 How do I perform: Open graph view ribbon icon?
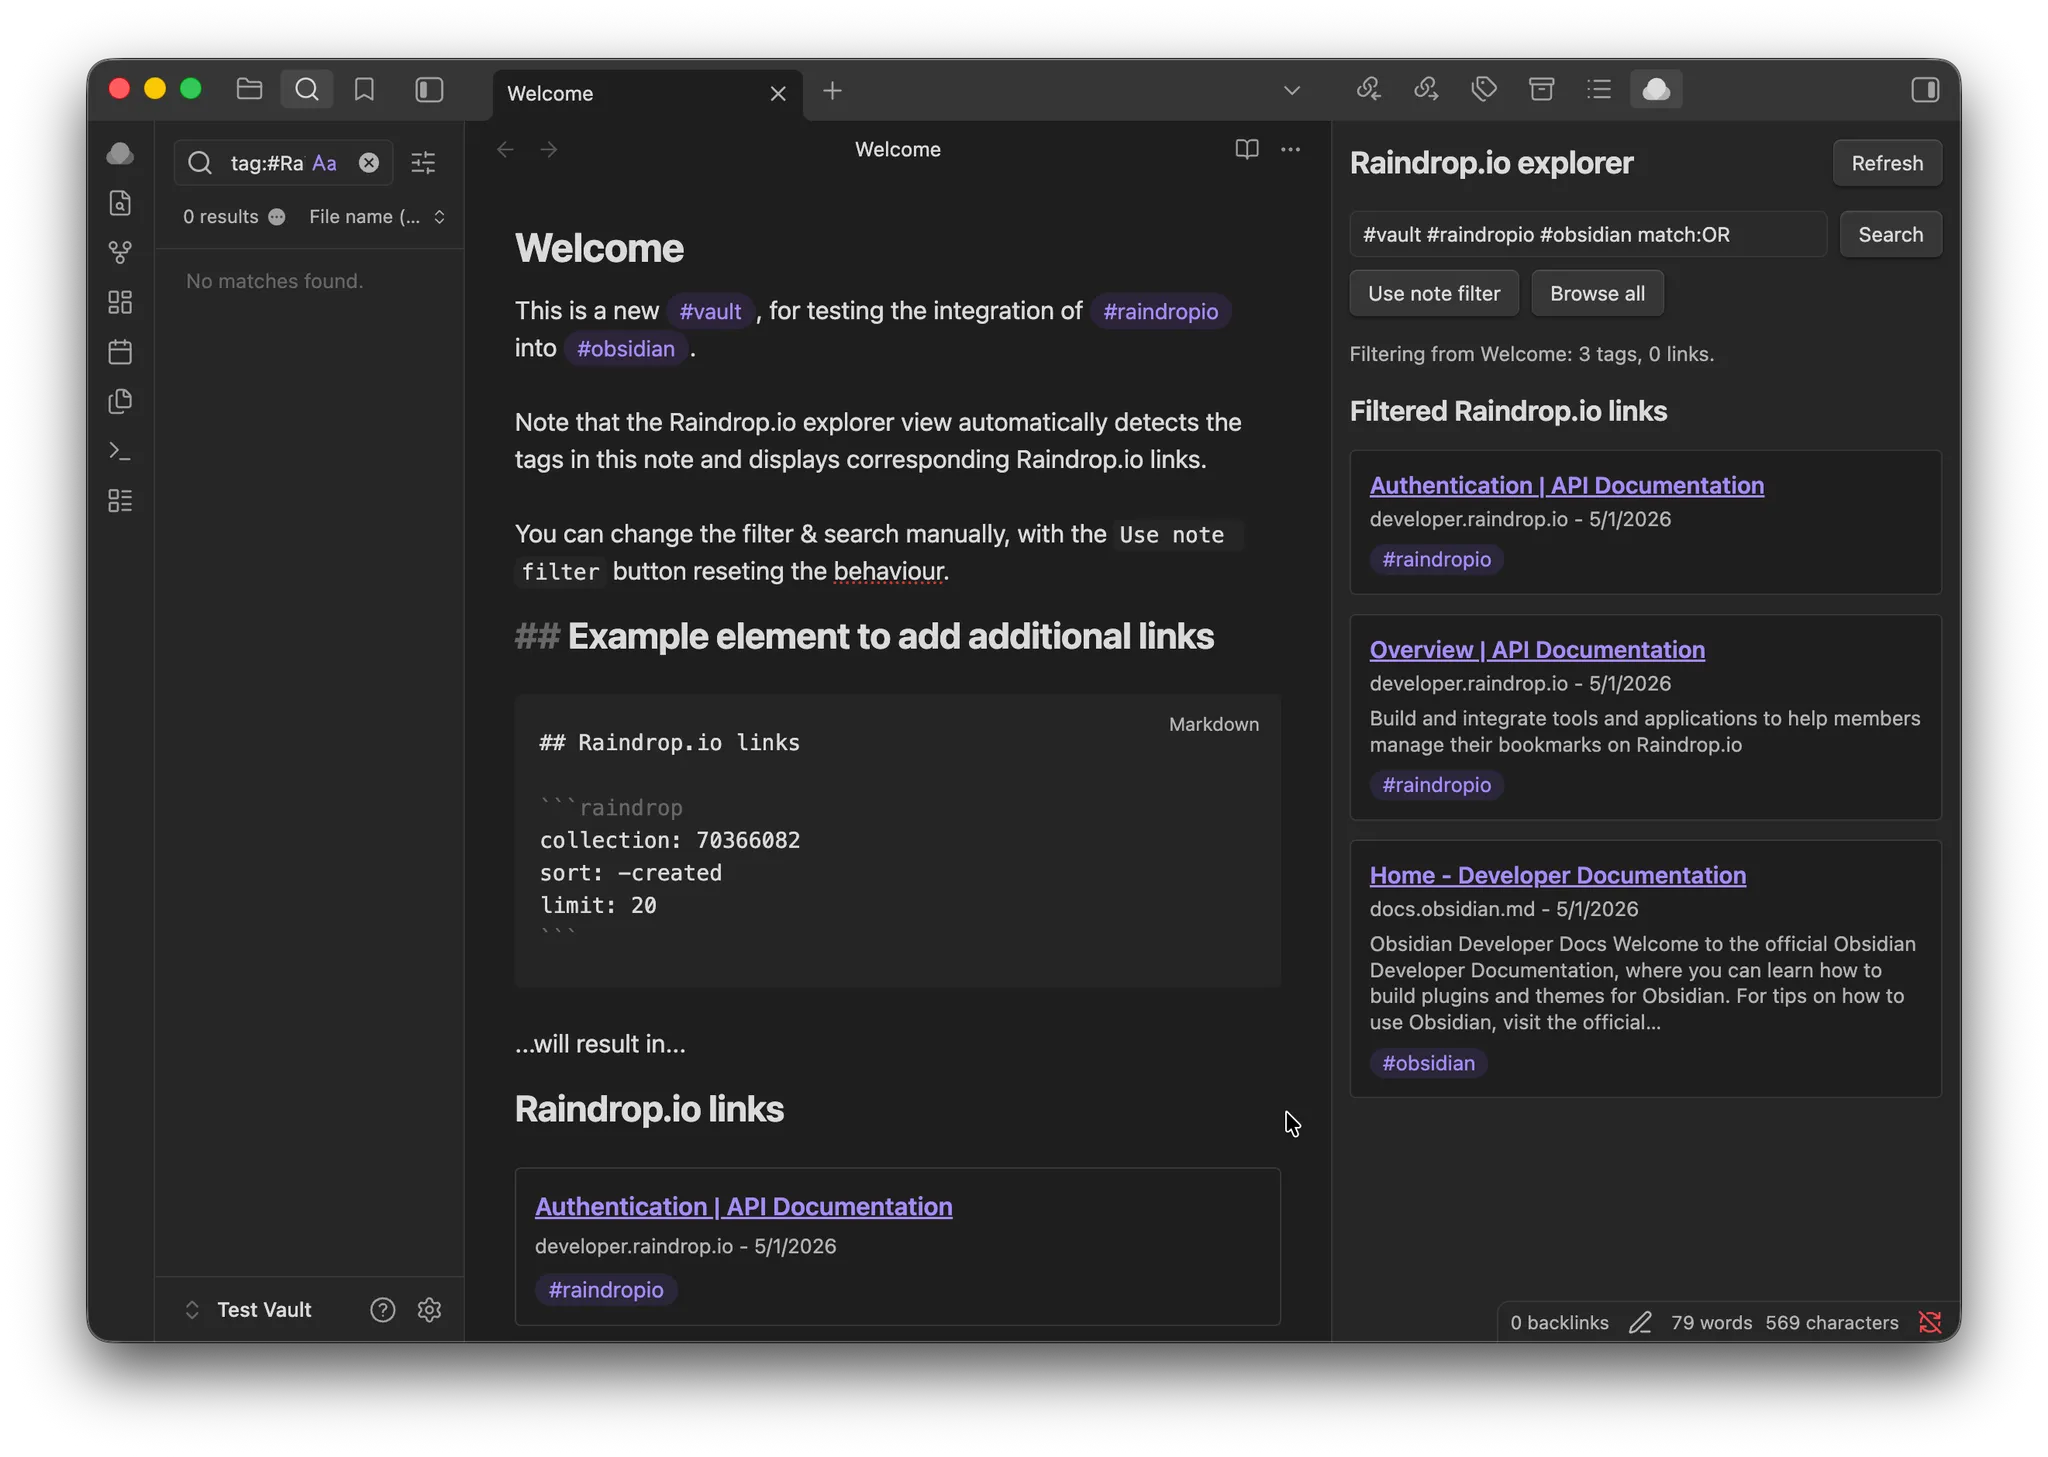120,253
